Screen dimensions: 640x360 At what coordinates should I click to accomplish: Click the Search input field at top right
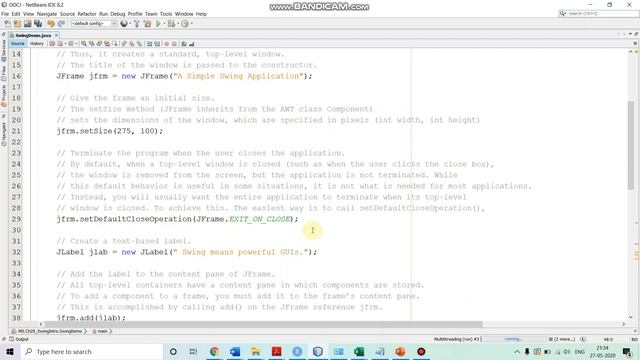pyautogui.click(x=598, y=13)
